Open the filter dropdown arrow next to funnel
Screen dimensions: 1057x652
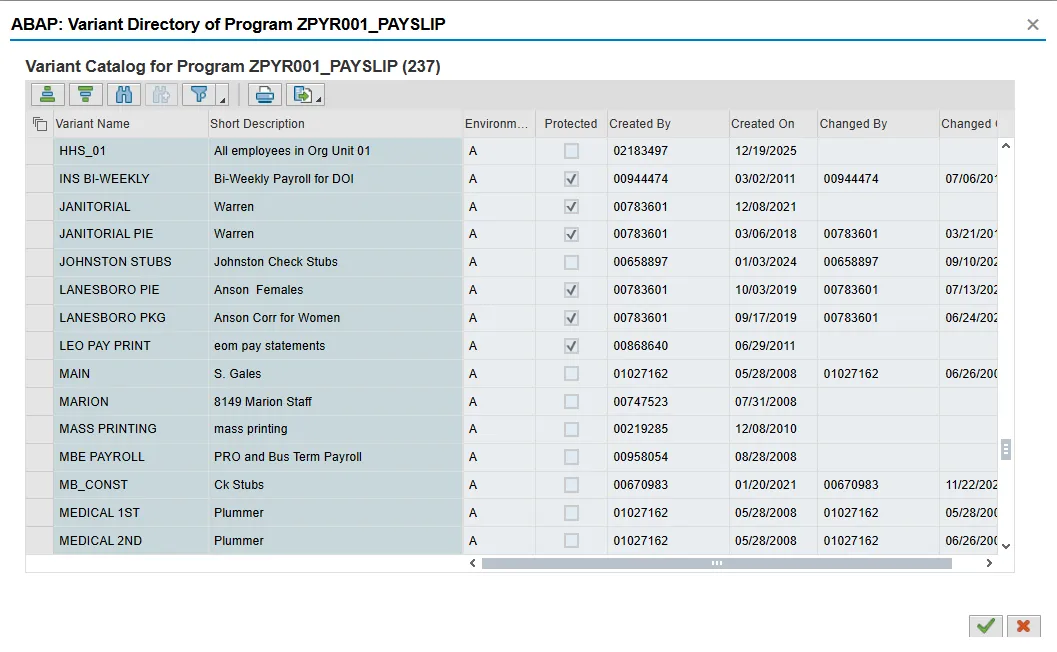click(222, 98)
